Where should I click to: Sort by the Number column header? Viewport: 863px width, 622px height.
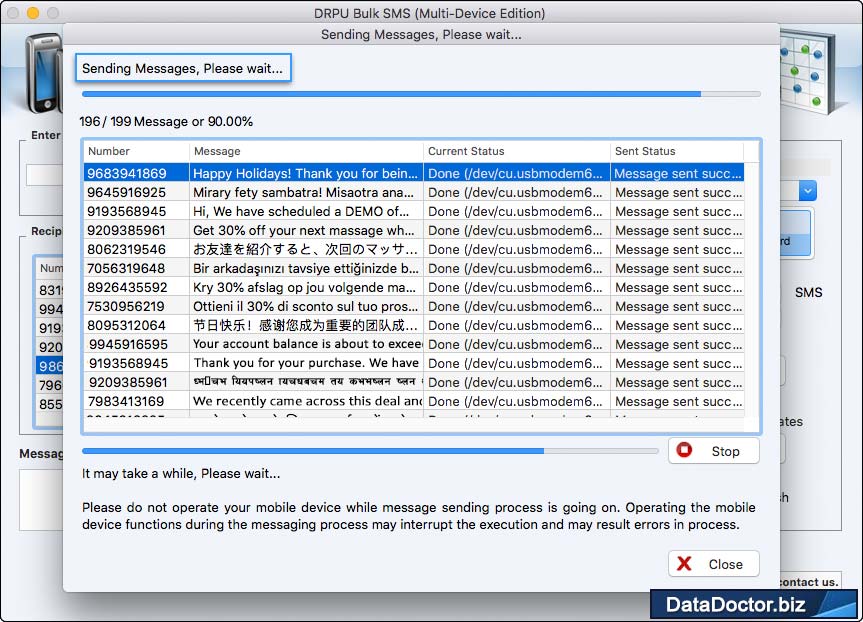136,151
